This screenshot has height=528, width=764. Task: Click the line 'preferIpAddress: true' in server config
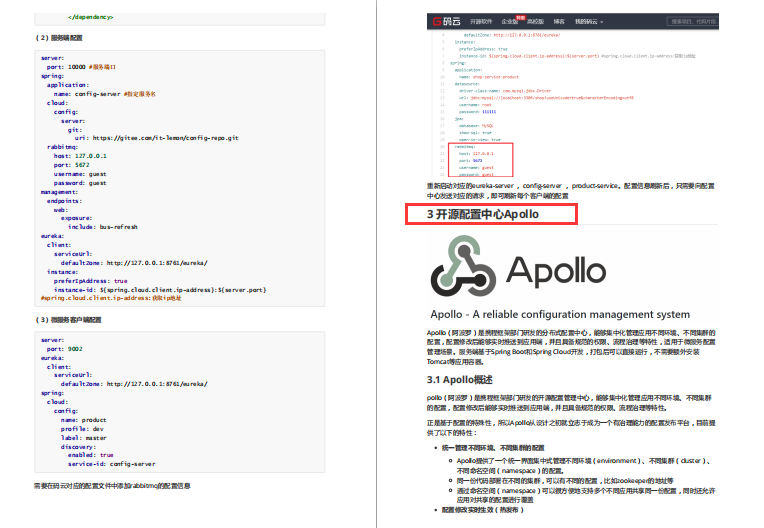coord(91,281)
